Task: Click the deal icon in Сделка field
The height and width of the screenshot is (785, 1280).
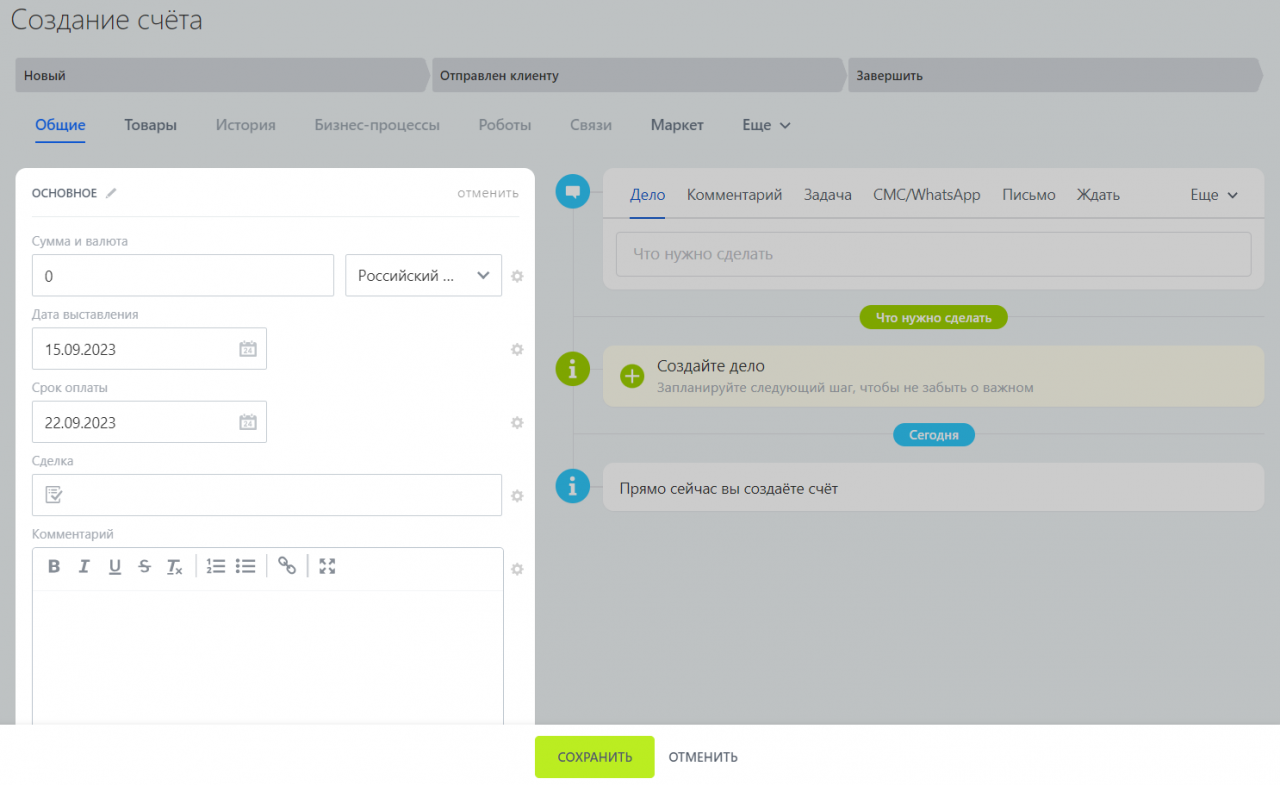Action: (x=54, y=494)
